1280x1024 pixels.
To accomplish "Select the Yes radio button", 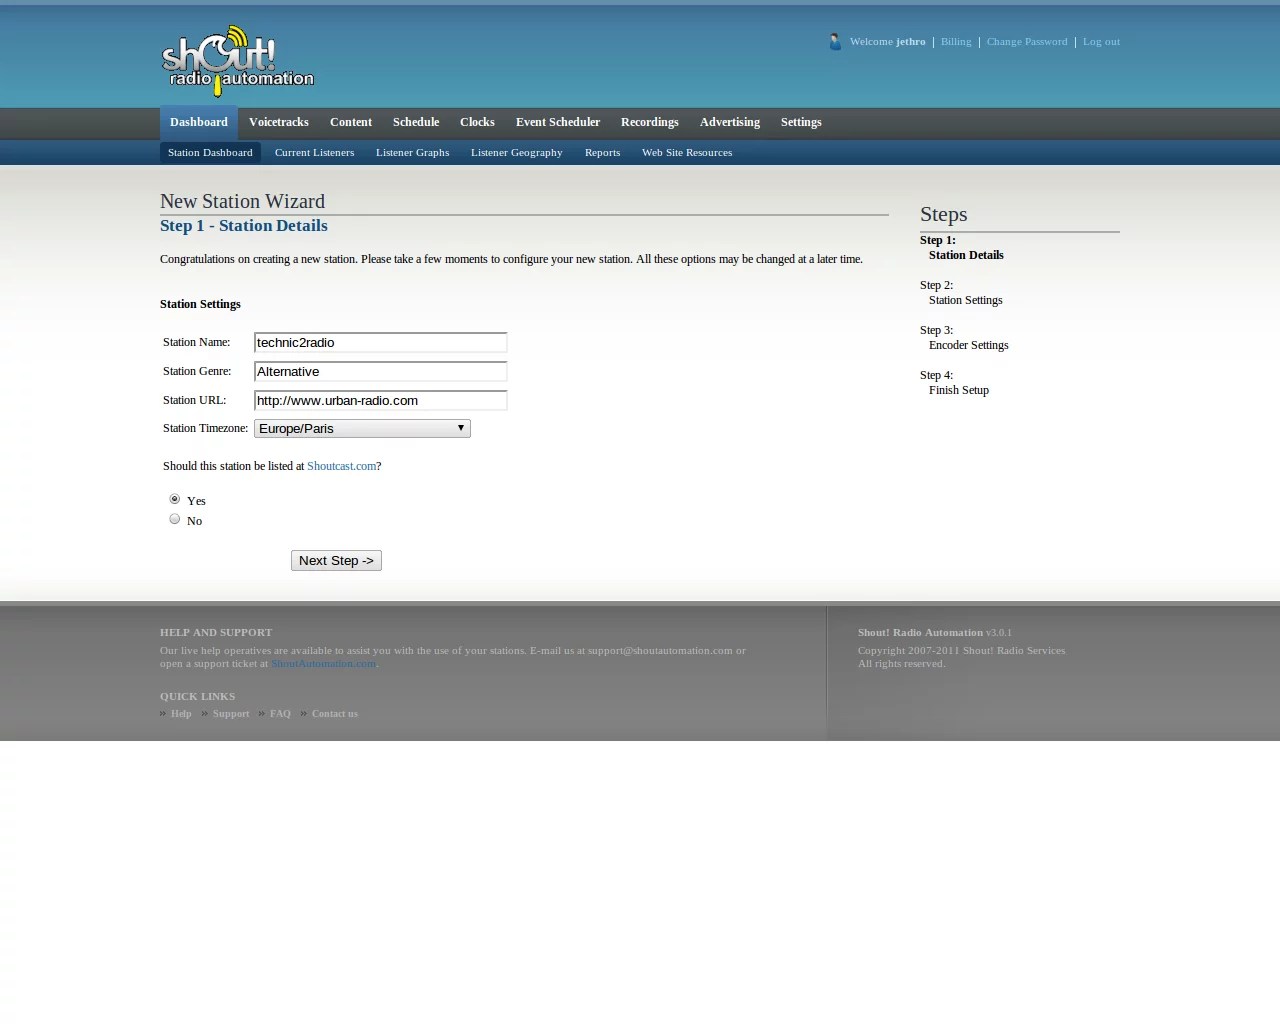I will click(175, 499).
